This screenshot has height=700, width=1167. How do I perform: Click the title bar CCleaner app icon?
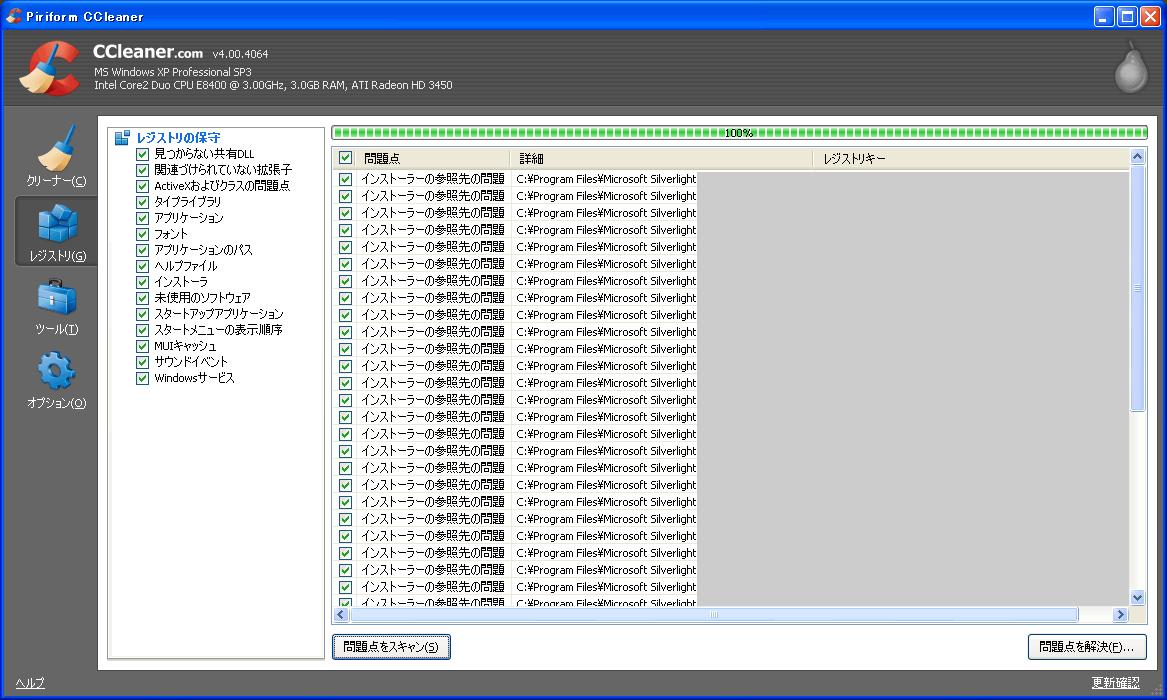[x=13, y=16]
